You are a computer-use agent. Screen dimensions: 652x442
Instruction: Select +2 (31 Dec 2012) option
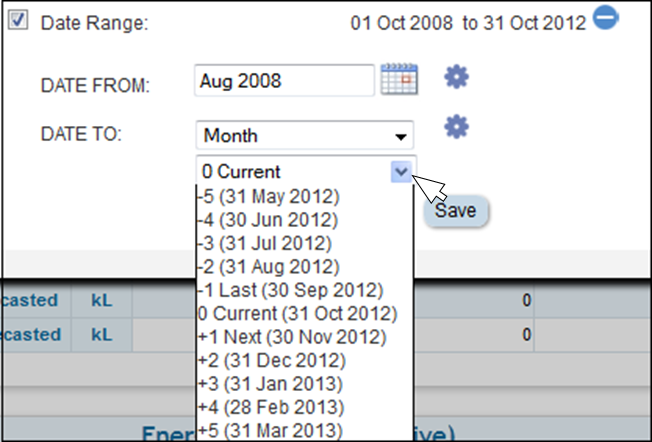(x=271, y=360)
